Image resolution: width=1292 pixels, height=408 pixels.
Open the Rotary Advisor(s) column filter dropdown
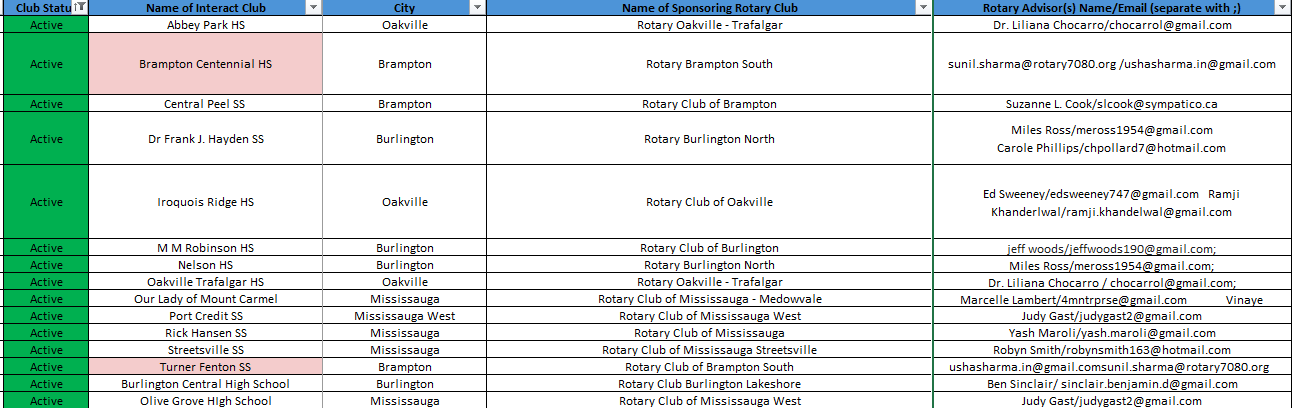point(1281,8)
